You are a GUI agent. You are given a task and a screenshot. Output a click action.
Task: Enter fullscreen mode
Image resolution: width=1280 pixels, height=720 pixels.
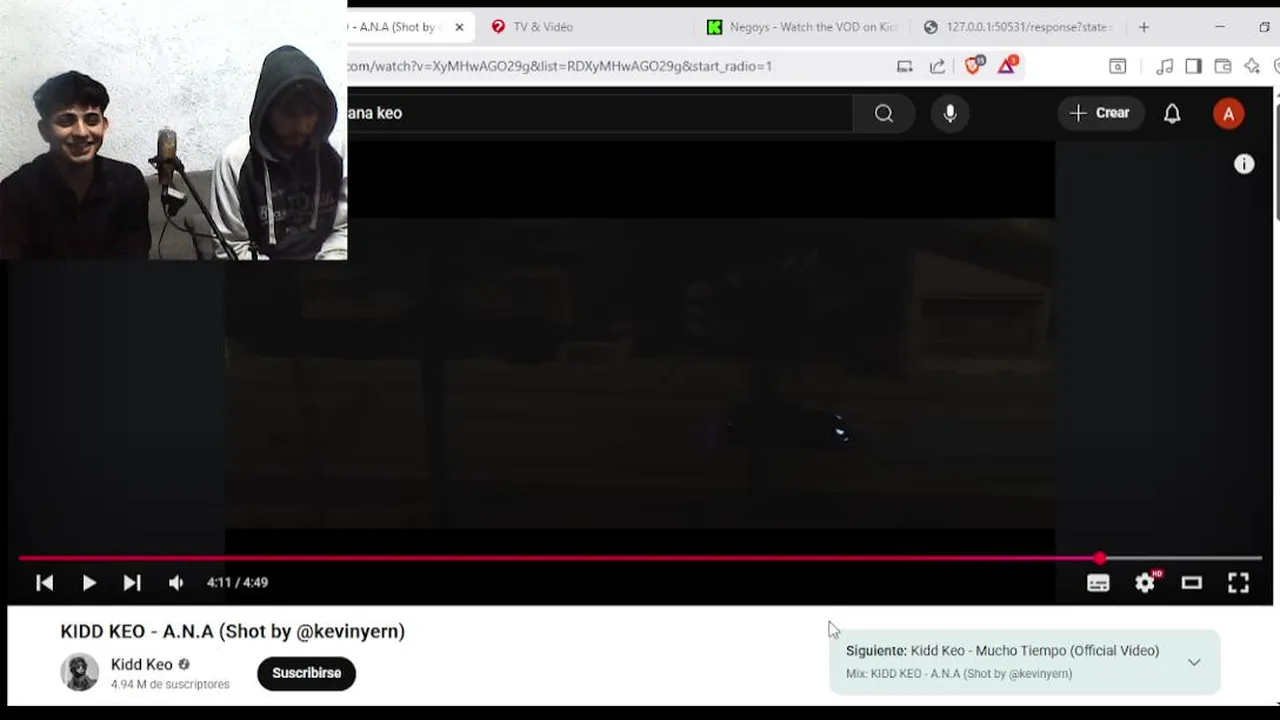tap(1238, 583)
